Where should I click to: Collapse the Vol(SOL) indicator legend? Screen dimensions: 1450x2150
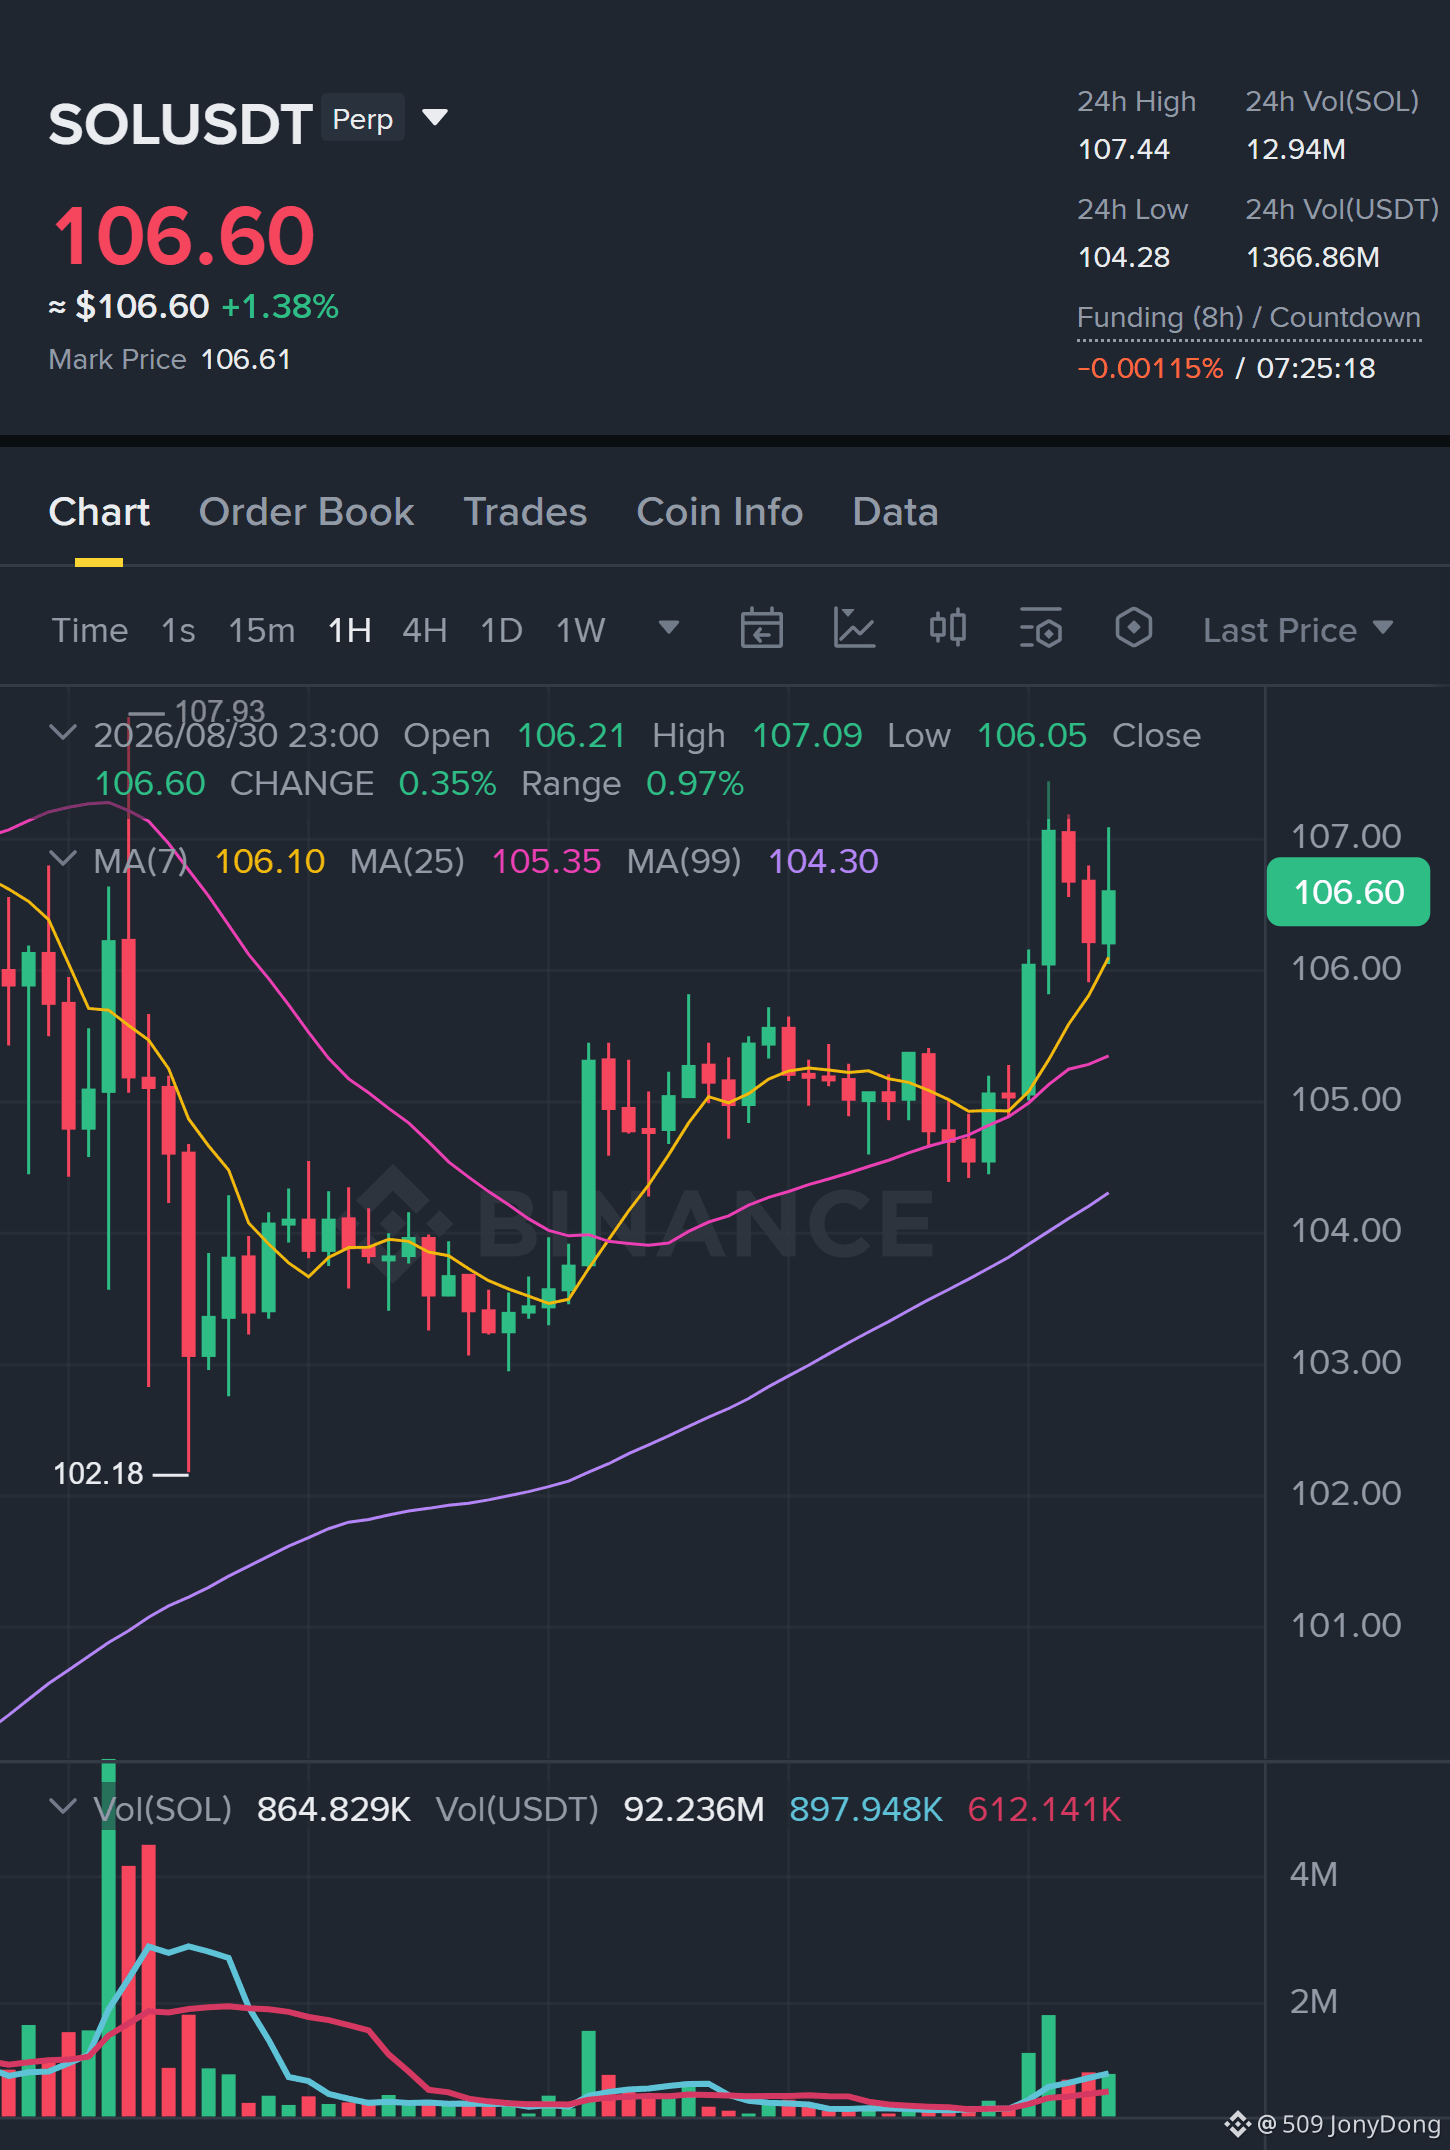(62, 1807)
